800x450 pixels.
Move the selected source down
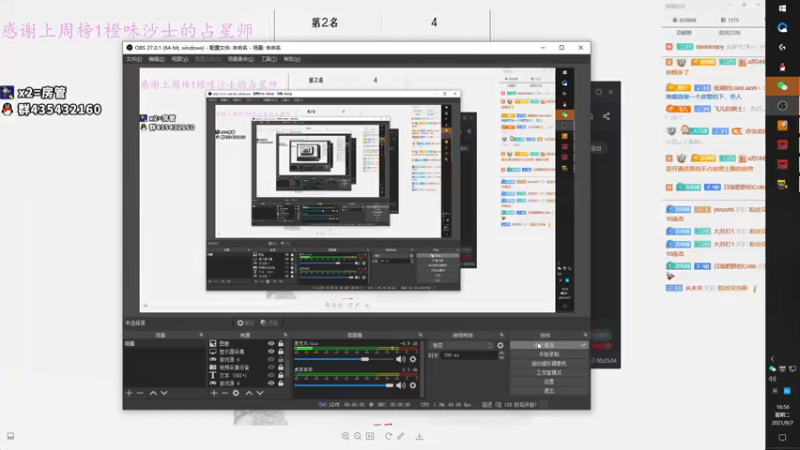[x=260, y=393]
